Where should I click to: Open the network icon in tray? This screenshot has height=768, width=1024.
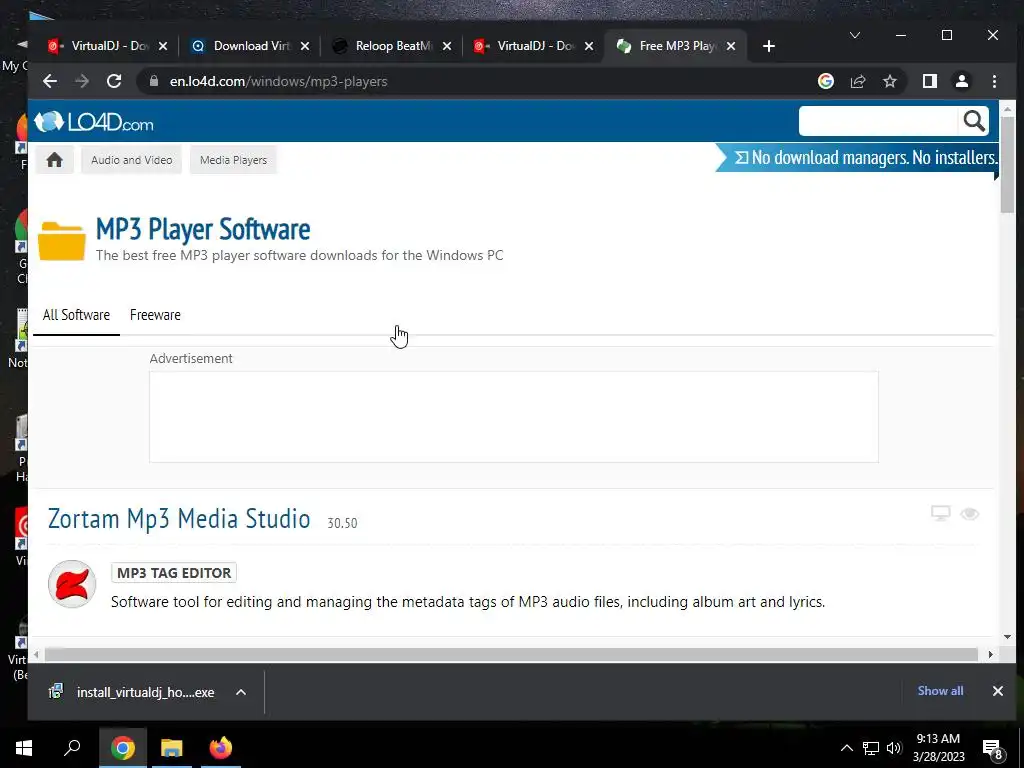click(x=871, y=748)
